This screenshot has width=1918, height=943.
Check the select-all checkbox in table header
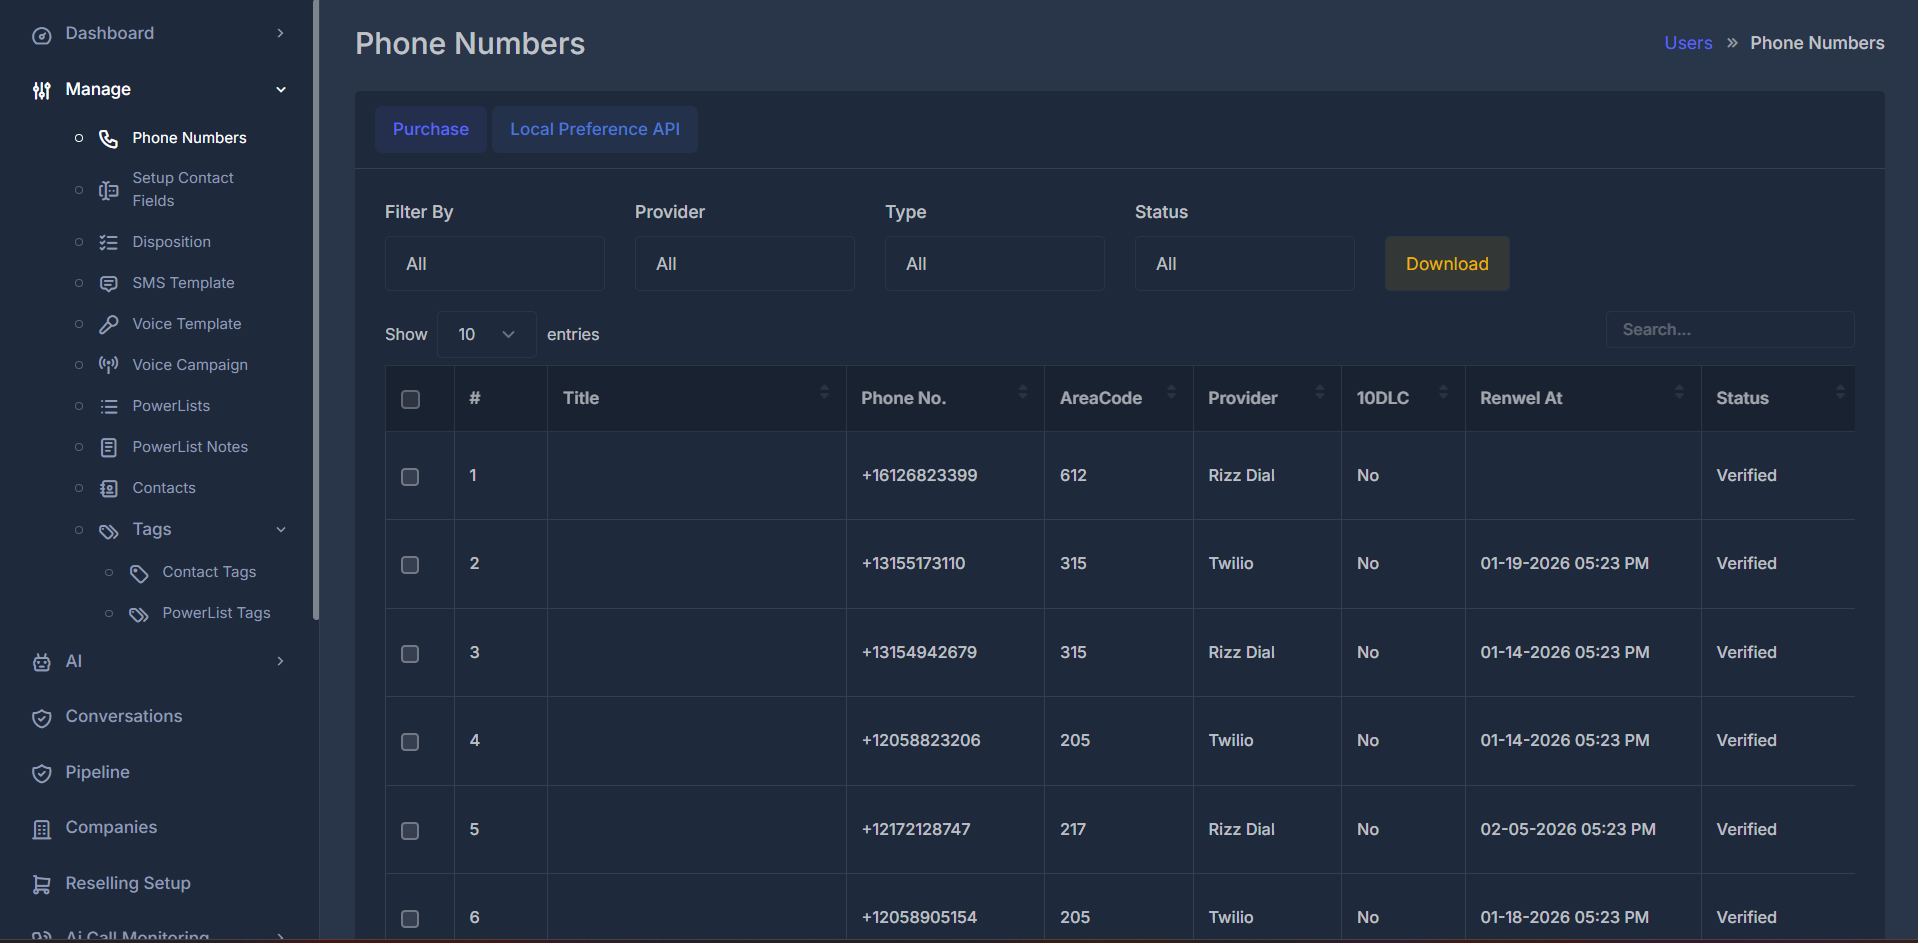410,398
